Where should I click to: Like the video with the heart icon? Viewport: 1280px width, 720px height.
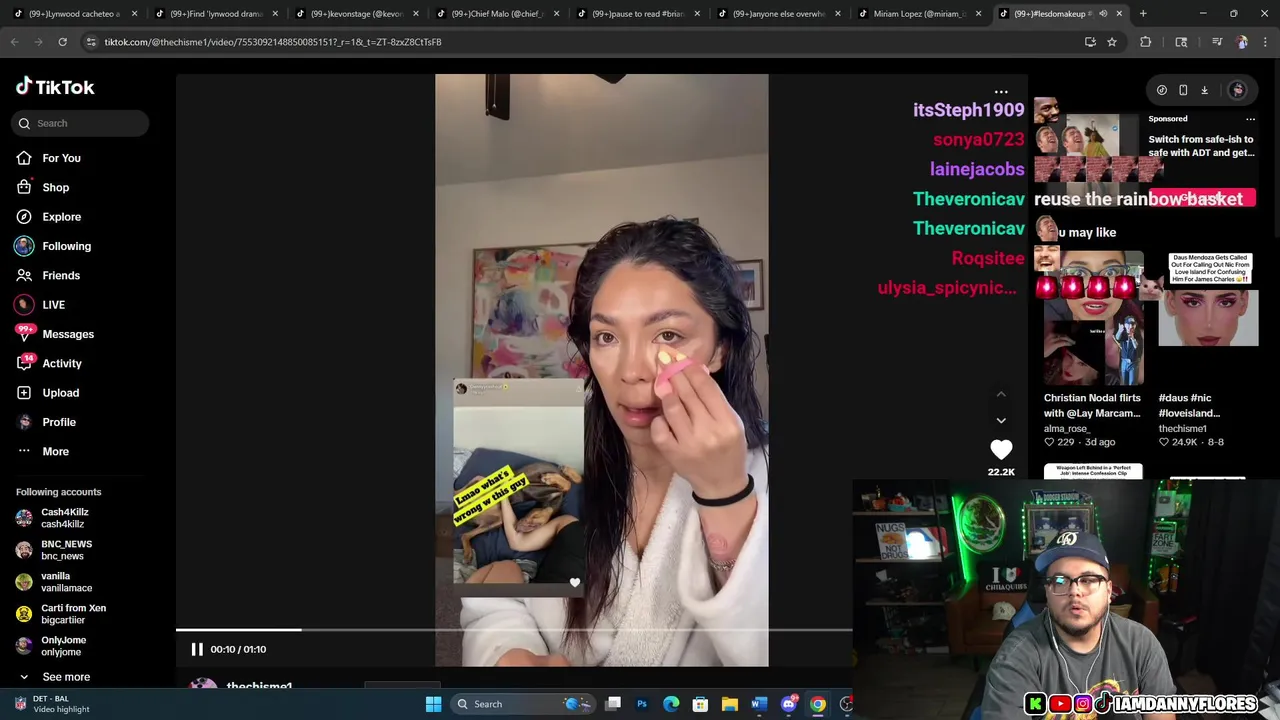pyautogui.click(x=1001, y=450)
